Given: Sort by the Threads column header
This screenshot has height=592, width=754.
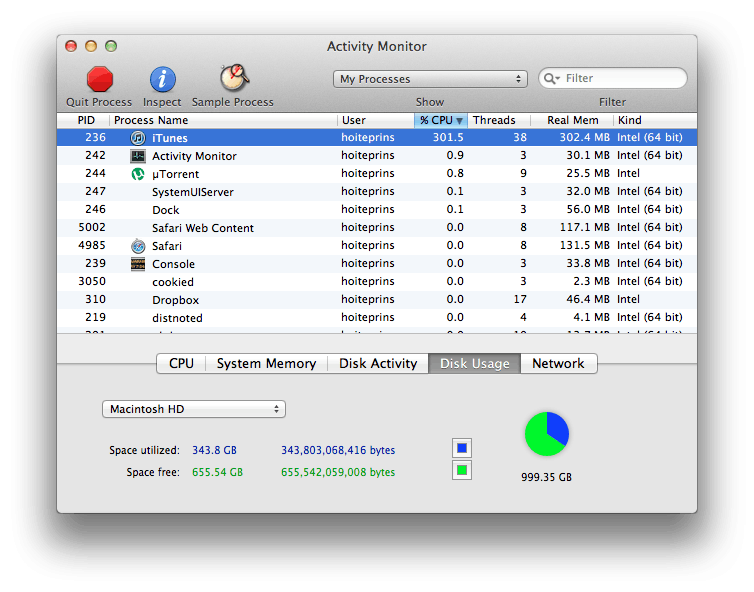Looking at the screenshot, I should point(499,120).
